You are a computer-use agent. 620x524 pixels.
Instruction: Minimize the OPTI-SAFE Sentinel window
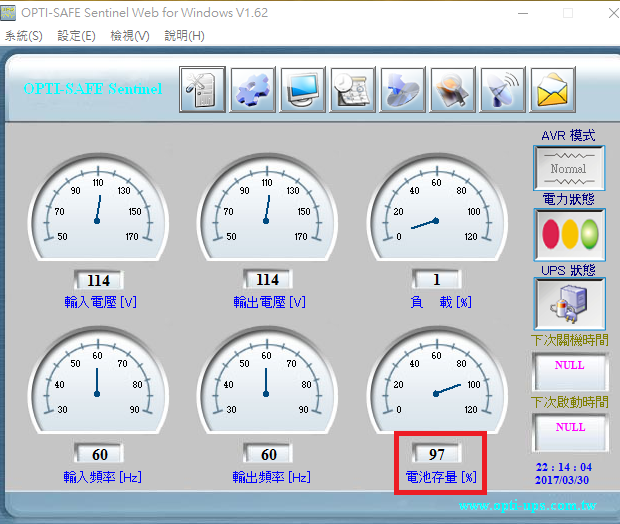pyautogui.click(x=523, y=13)
